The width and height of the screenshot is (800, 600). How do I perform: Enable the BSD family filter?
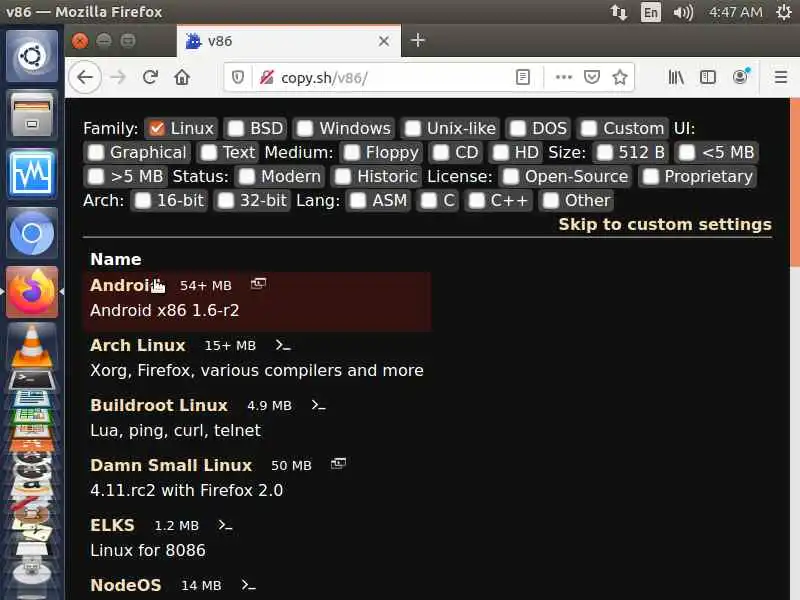coord(236,128)
